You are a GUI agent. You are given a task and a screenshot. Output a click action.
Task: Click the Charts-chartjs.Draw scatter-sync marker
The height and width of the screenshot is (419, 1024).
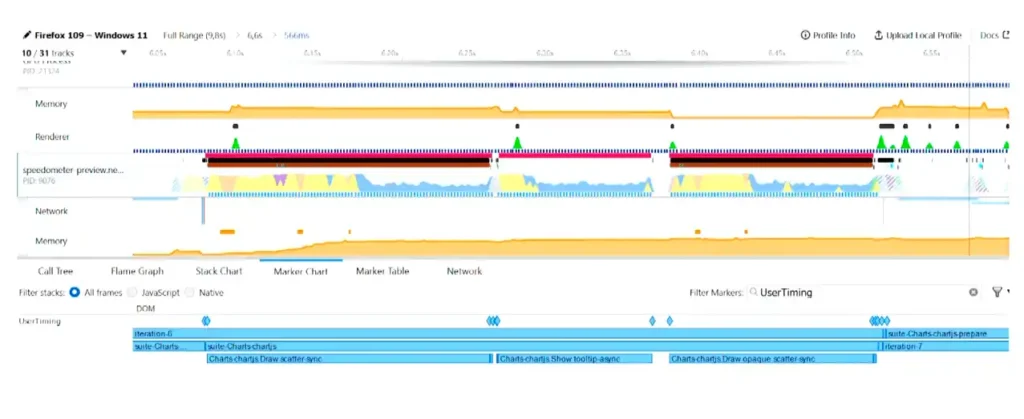pyautogui.click(x=349, y=359)
